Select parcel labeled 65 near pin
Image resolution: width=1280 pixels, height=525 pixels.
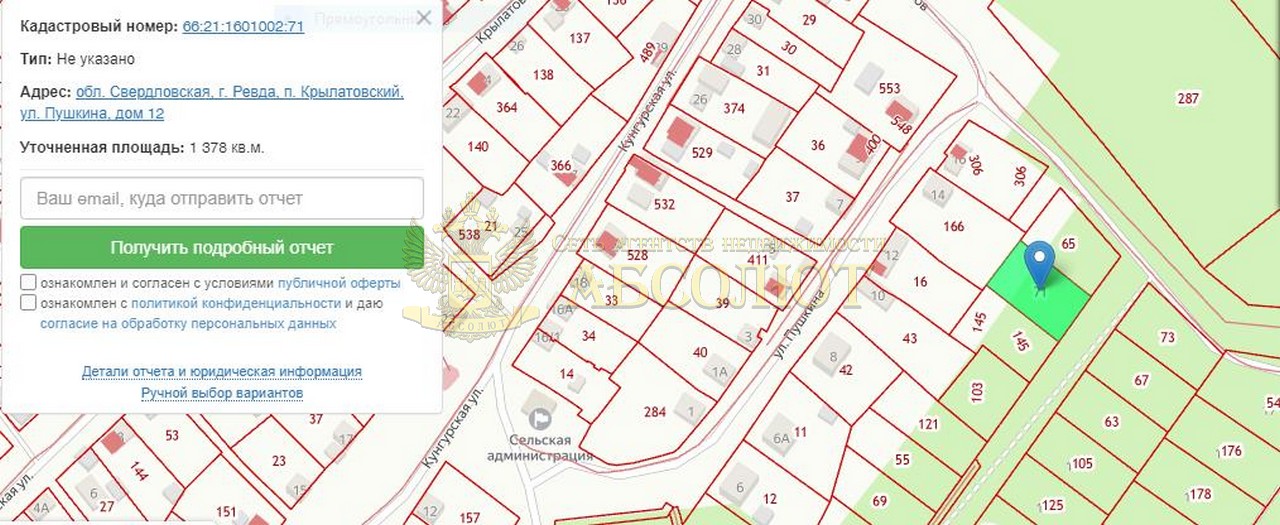[x=1068, y=243]
